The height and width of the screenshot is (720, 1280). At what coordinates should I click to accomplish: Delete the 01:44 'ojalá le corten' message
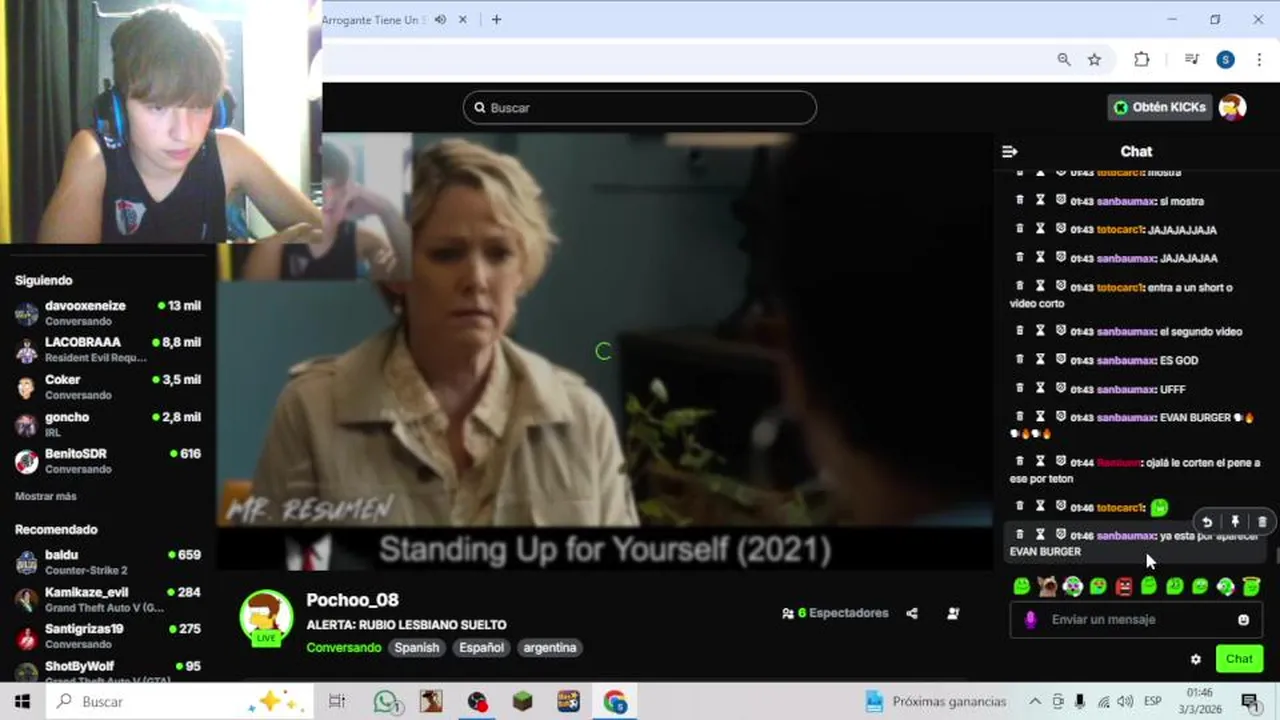click(1019, 461)
